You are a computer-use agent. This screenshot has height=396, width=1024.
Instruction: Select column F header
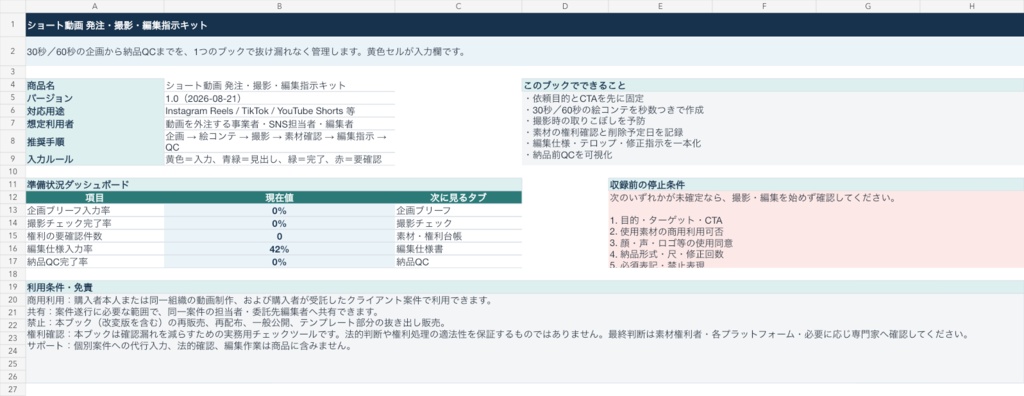(x=764, y=6)
